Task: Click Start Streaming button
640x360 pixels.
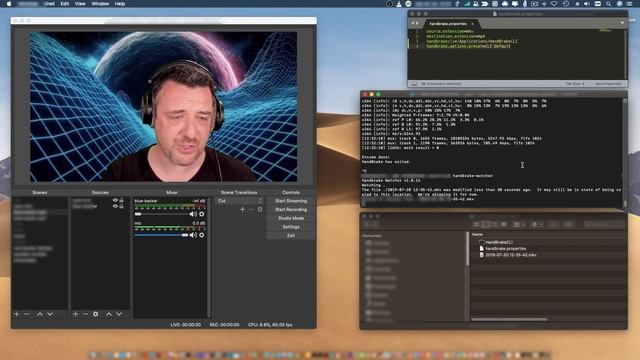Action: [291, 201]
